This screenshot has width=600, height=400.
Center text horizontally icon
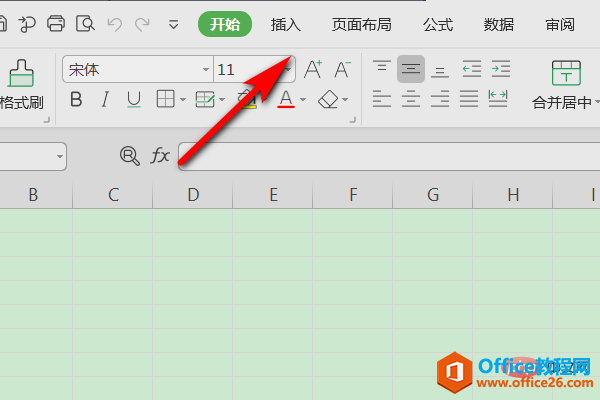click(x=411, y=99)
